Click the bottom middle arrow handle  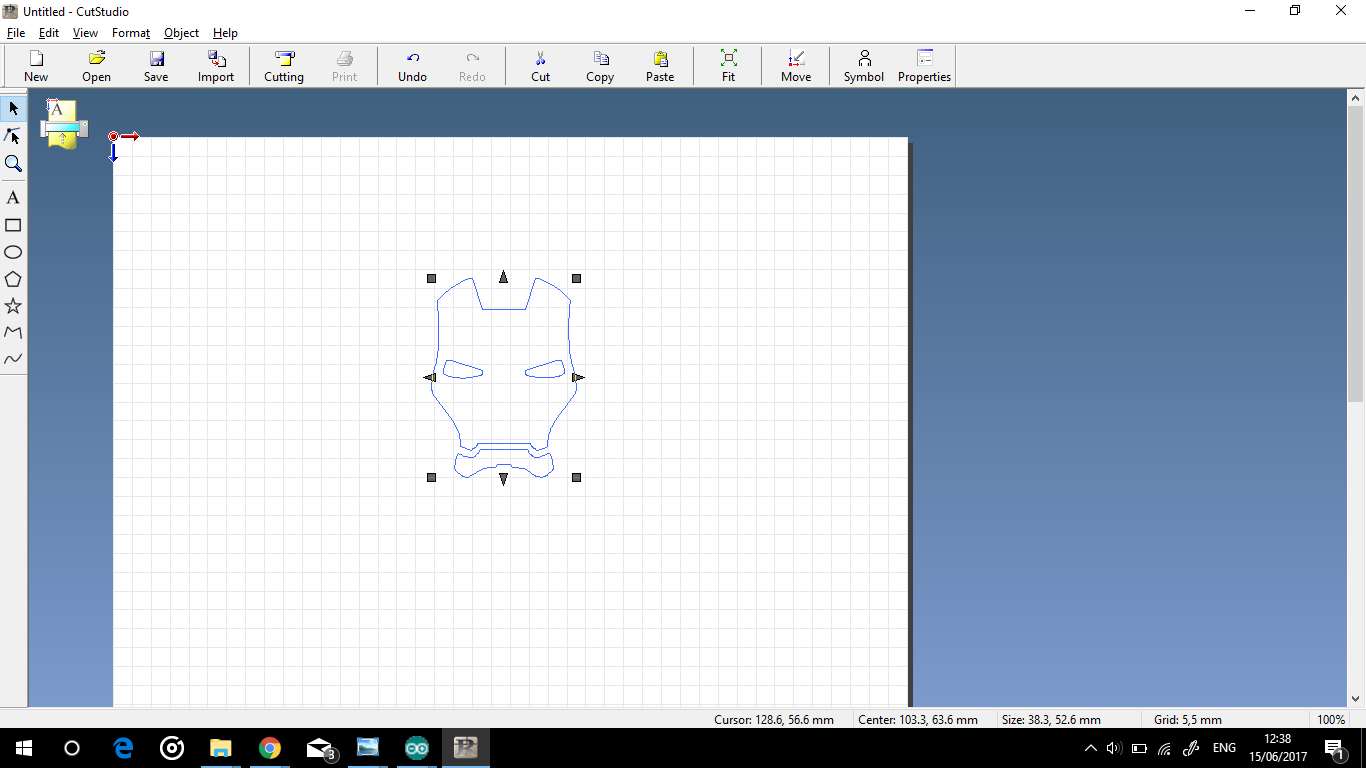(x=503, y=479)
